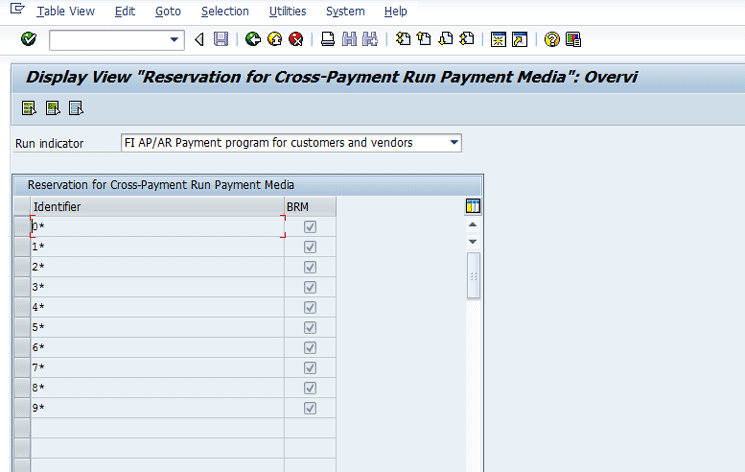745x472 pixels.
Task: Toggle BRM checkbox for identifier 4*
Action: (x=310, y=307)
